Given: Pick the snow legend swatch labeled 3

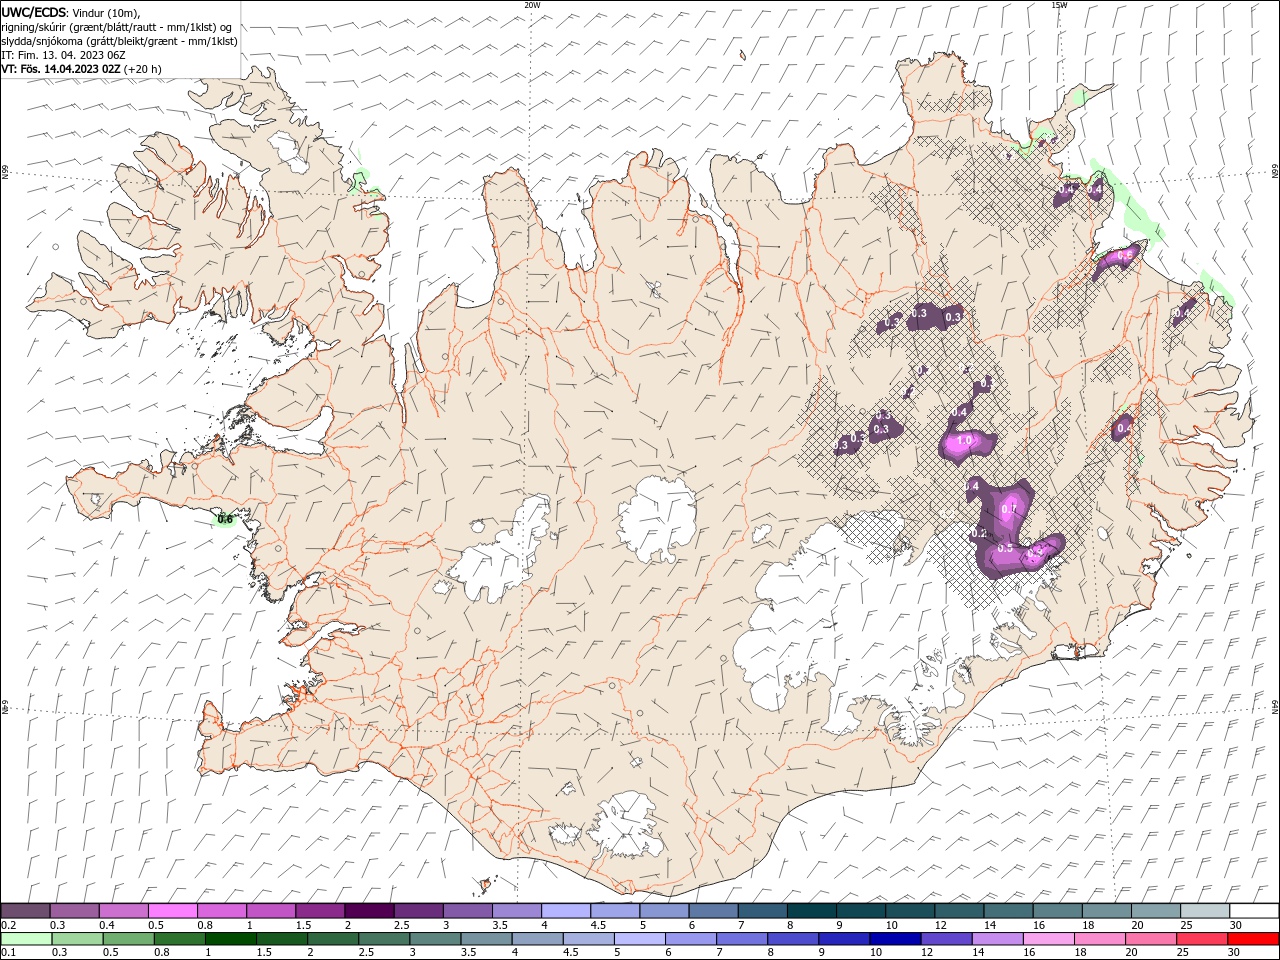Looking at the screenshot, I should coord(467,911).
